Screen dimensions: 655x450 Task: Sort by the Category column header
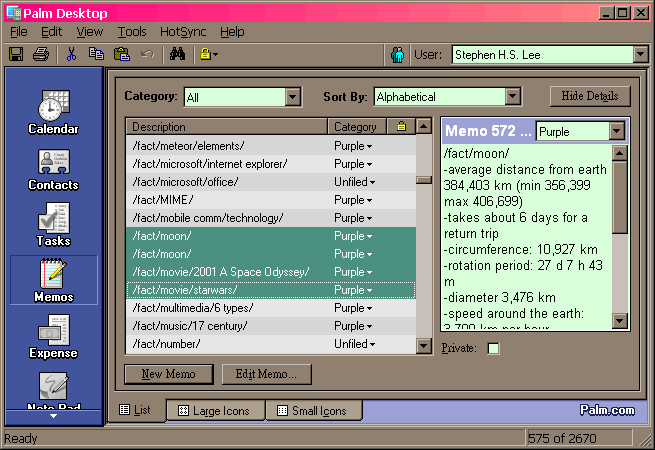pos(357,127)
